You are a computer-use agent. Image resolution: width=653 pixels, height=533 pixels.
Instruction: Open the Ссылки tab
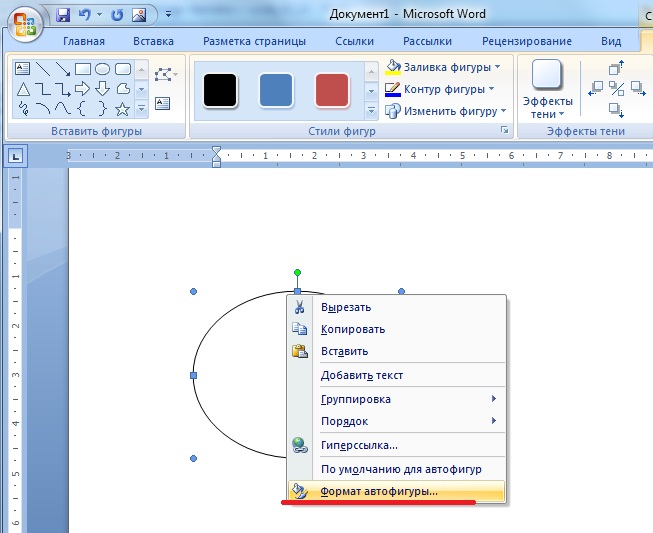(354, 41)
